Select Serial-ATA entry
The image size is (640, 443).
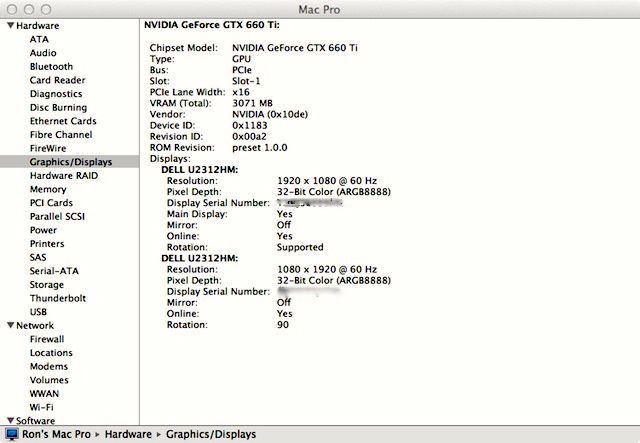coord(54,271)
